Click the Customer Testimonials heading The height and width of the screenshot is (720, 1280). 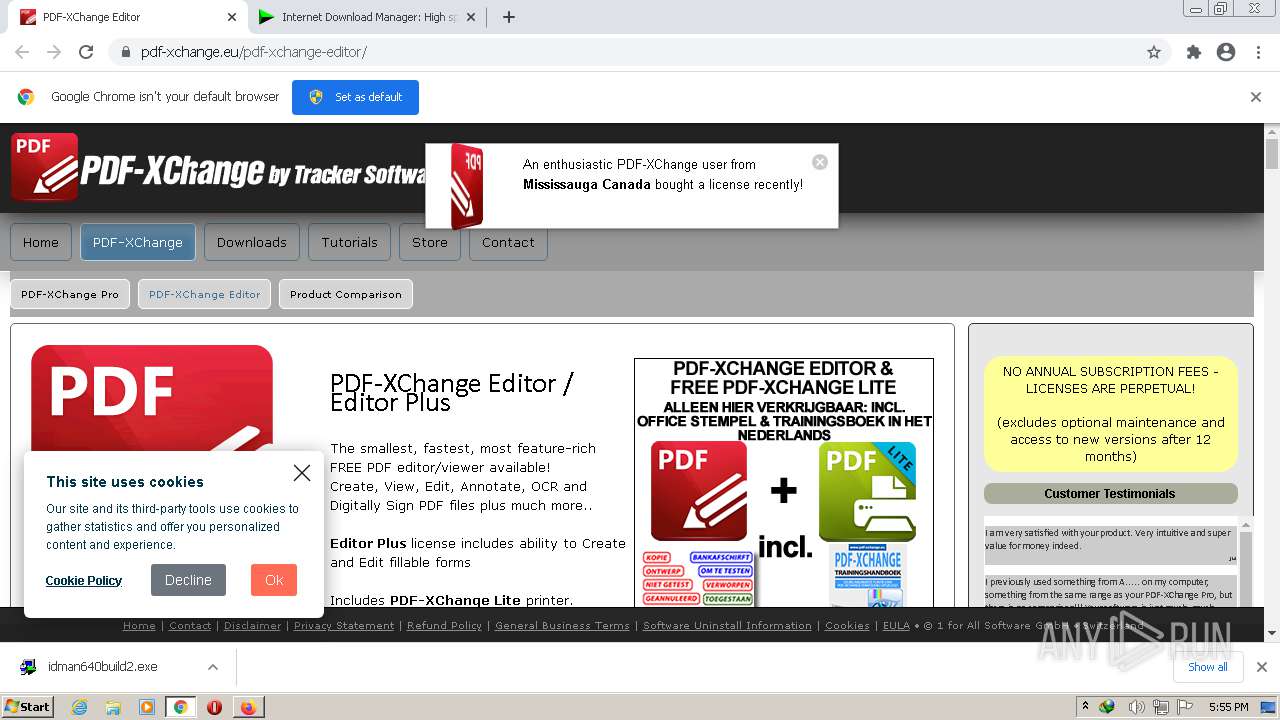click(1110, 493)
